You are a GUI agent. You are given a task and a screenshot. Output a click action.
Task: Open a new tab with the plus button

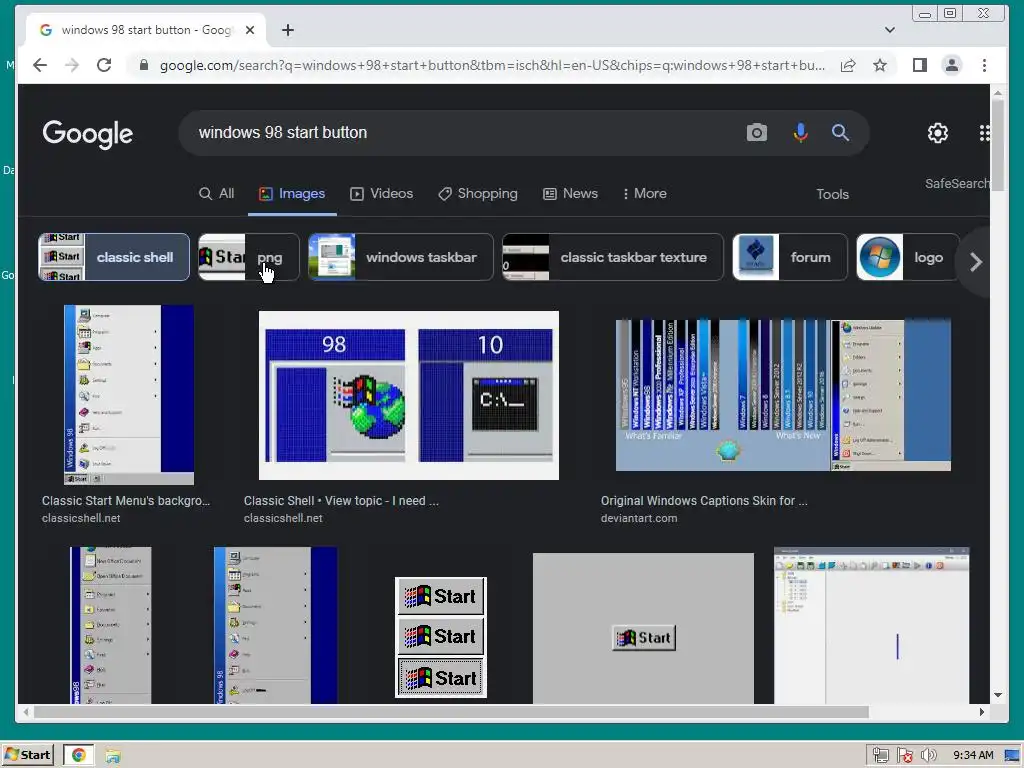(x=287, y=30)
